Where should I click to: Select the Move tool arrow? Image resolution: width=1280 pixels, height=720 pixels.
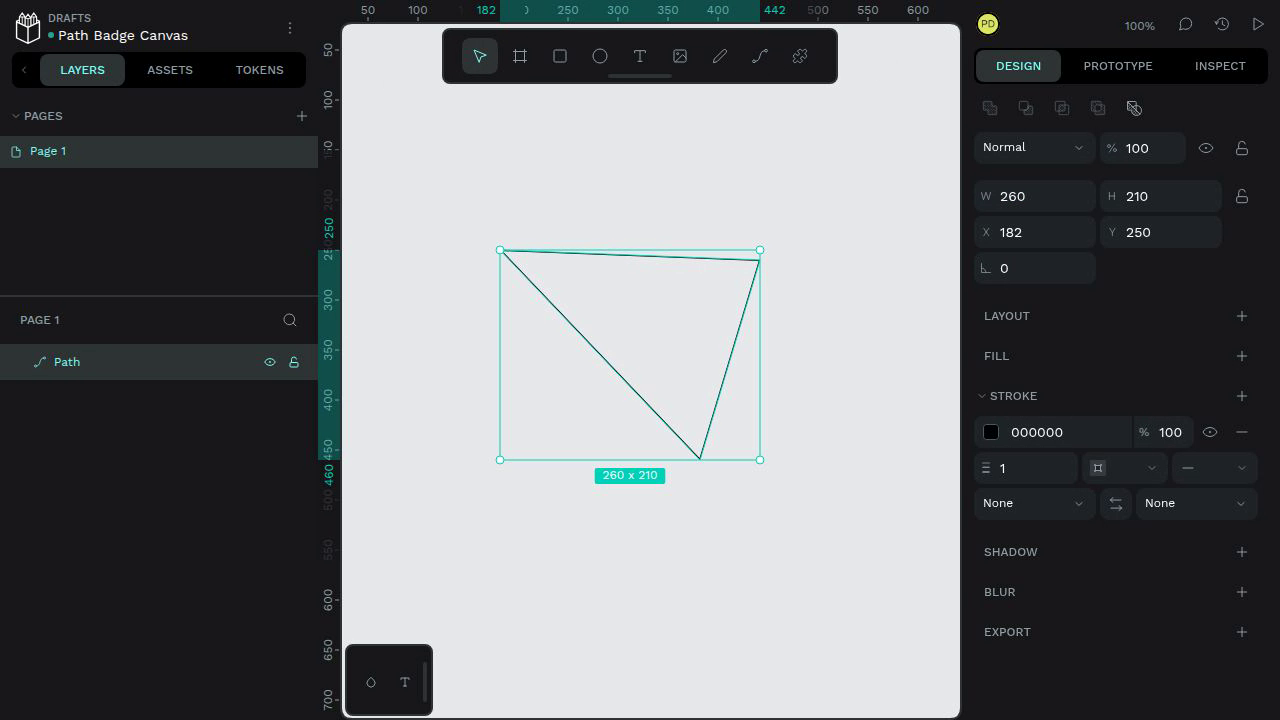point(480,56)
